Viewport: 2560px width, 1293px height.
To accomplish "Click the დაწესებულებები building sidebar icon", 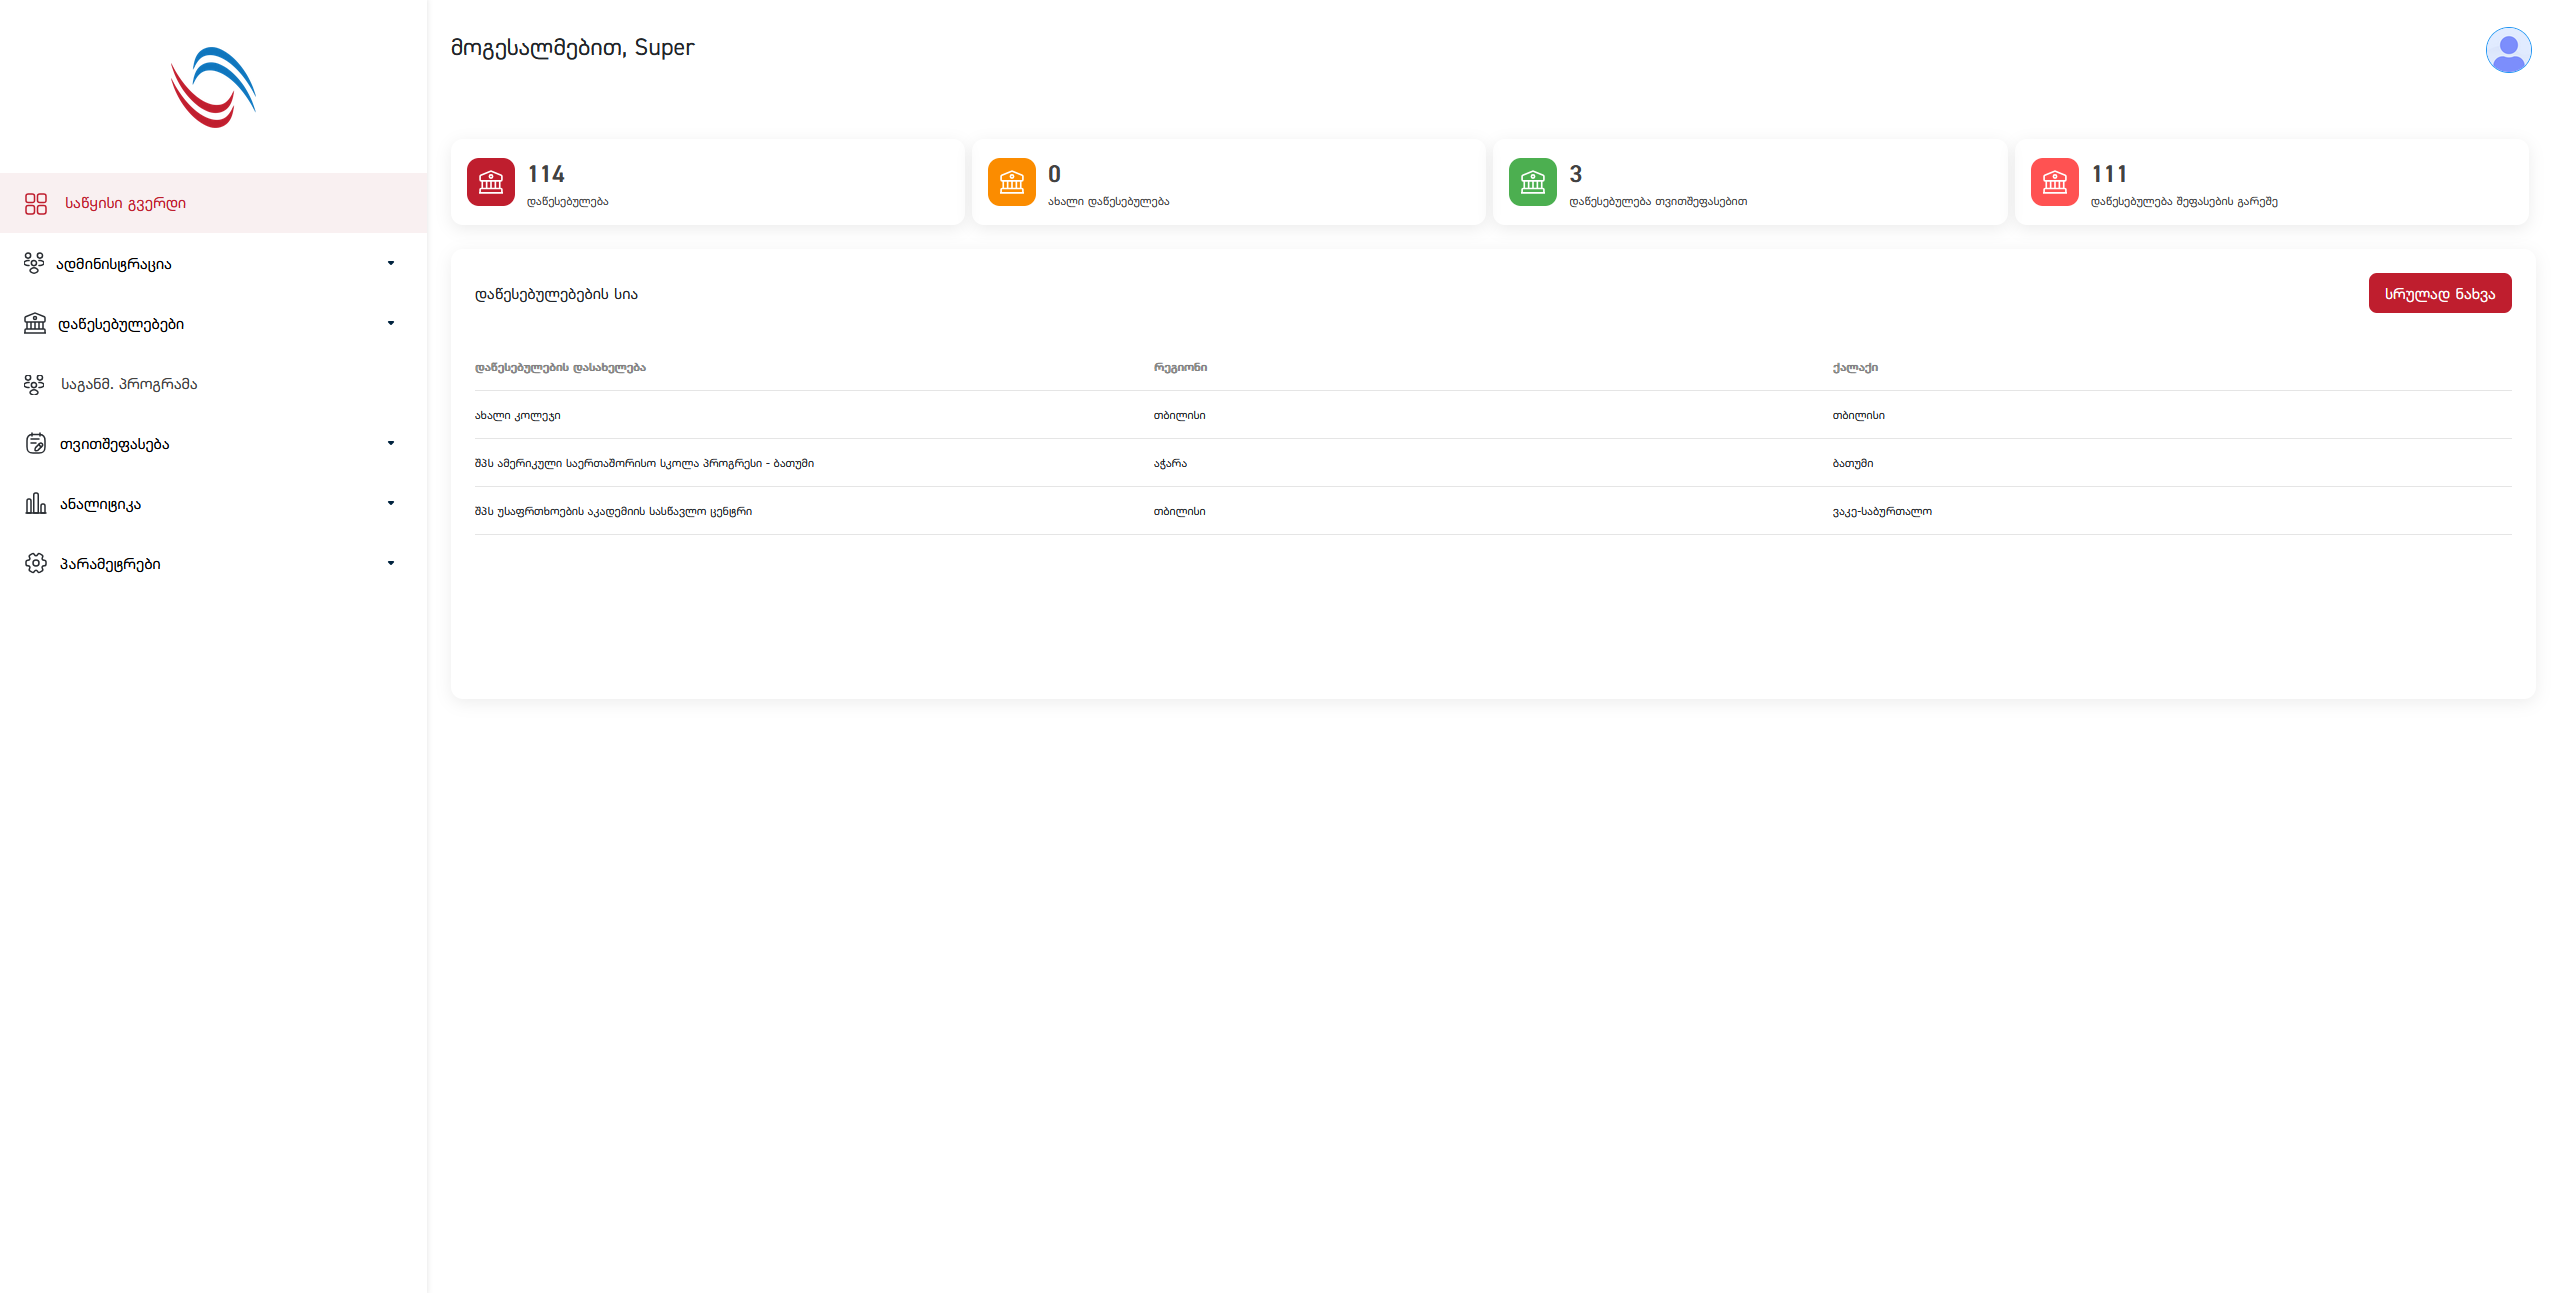I will click(36, 324).
